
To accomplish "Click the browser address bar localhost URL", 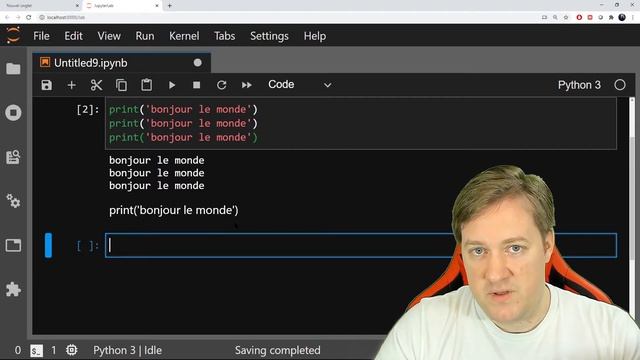I will 66,17.
